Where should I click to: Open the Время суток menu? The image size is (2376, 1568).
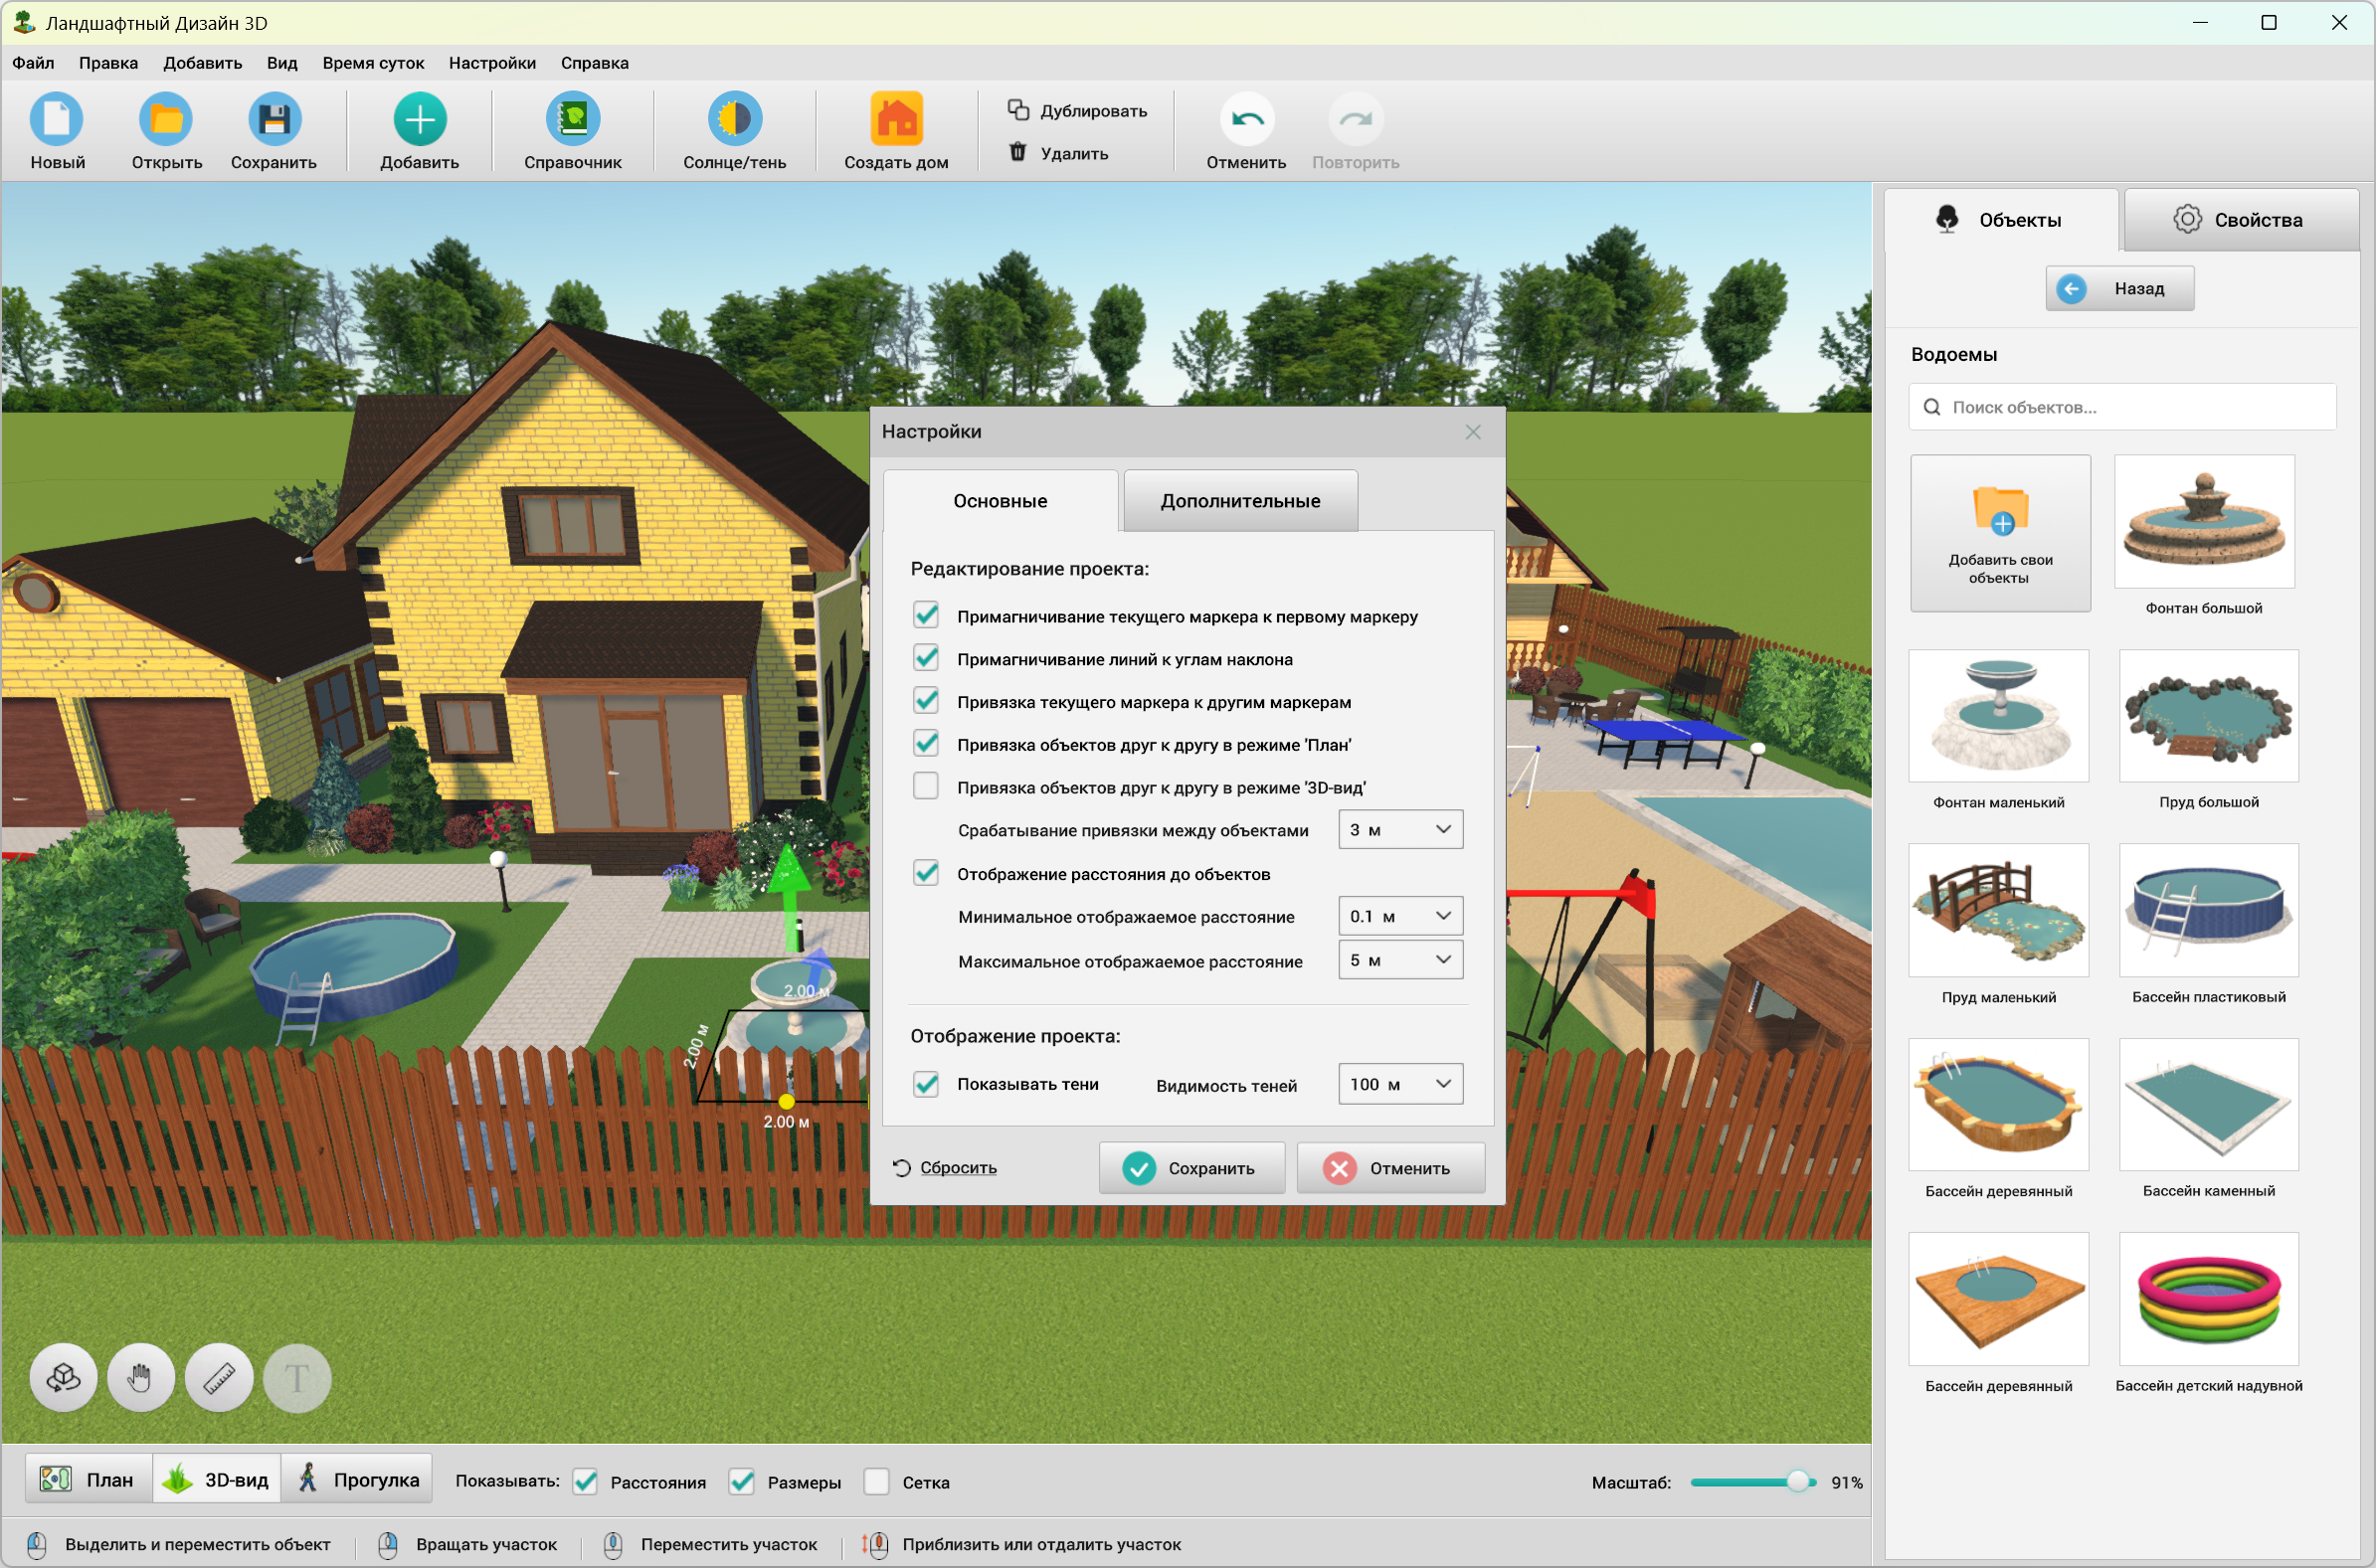tap(373, 63)
